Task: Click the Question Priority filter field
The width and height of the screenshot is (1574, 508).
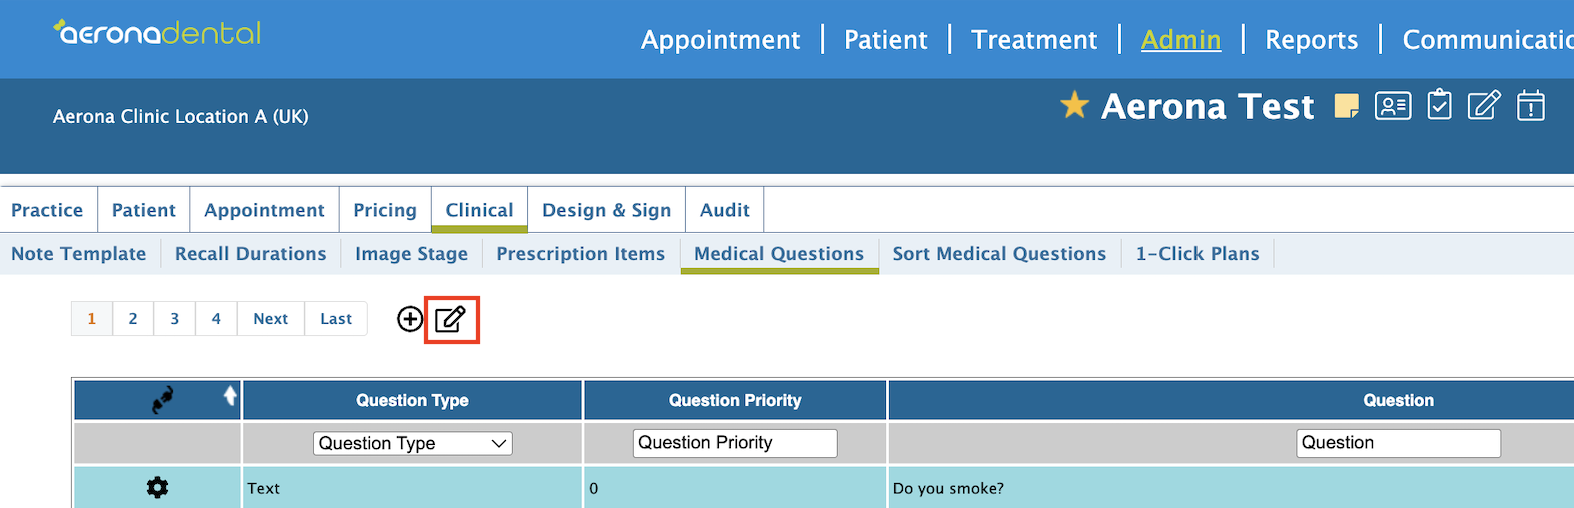Action: click(735, 443)
